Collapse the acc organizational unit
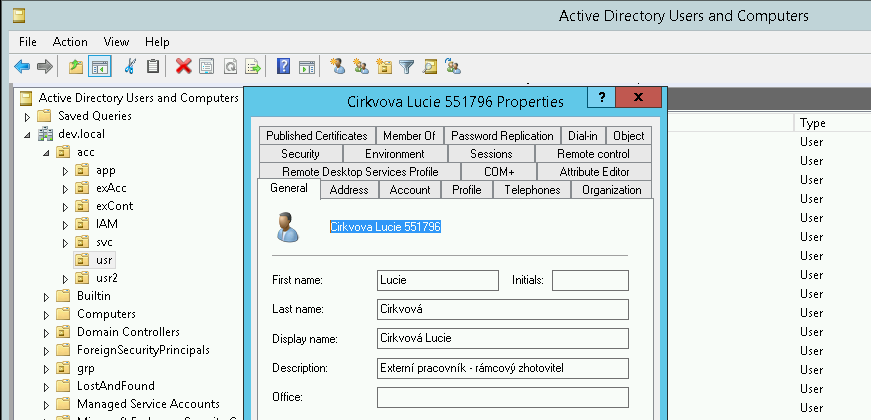This screenshot has height=420, width=871. tap(46, 153)
